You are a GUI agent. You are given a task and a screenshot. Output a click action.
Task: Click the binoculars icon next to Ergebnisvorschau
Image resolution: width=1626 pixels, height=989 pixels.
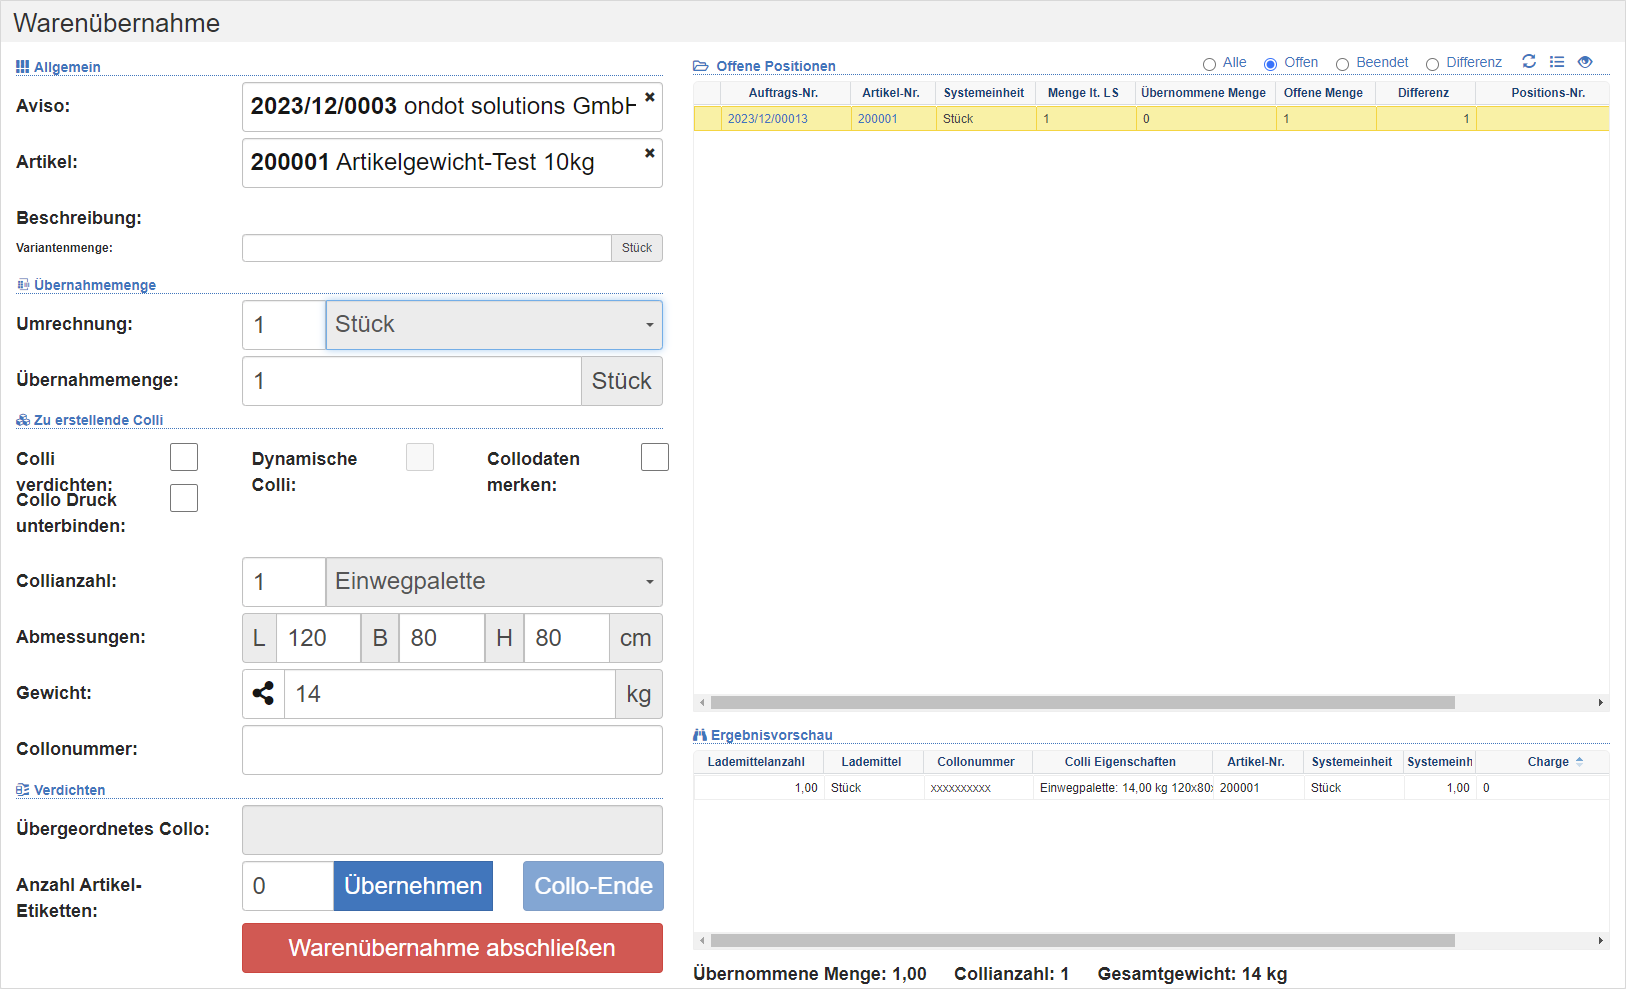click(x=700, y=735)
